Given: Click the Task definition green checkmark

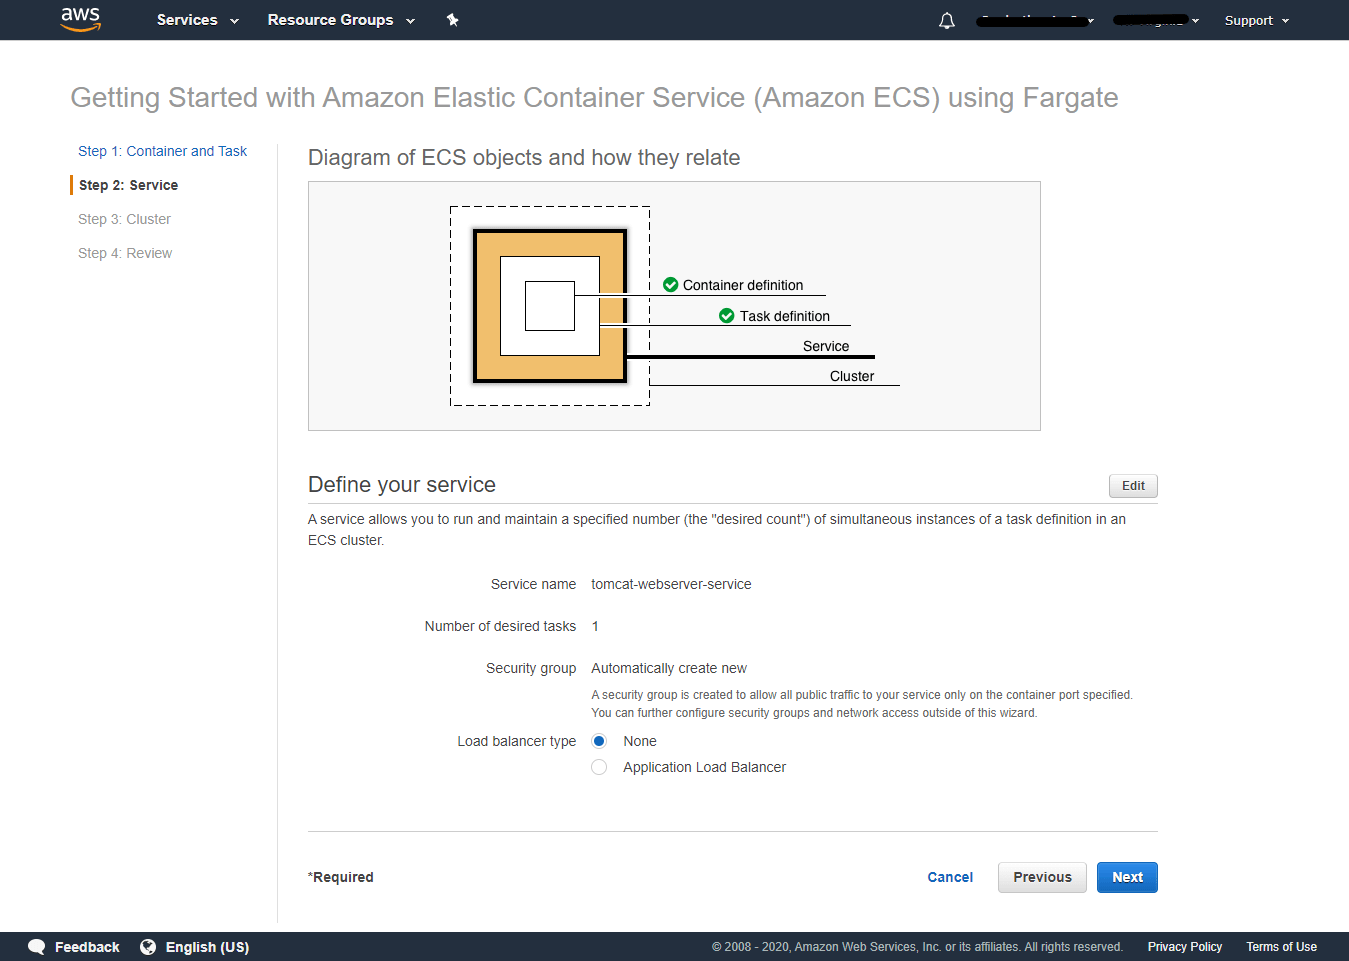Looking at the screenshot, I should [727, 316].
